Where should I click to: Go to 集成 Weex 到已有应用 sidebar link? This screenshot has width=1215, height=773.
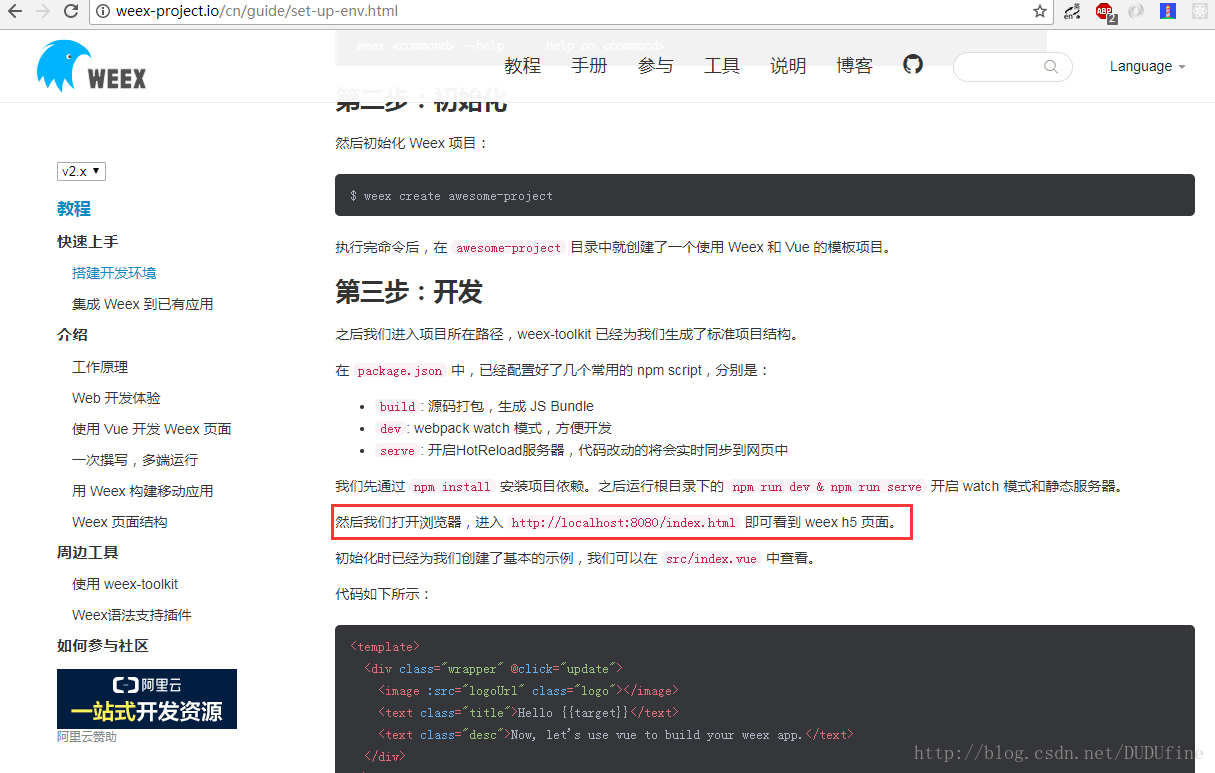(142, 304)
